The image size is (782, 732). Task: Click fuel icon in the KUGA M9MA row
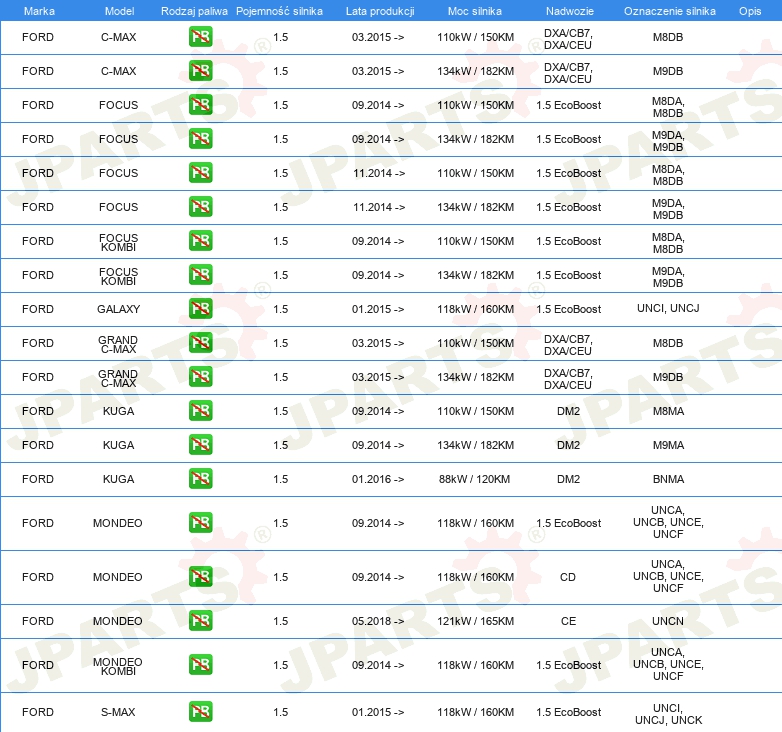tap(200, 444)
